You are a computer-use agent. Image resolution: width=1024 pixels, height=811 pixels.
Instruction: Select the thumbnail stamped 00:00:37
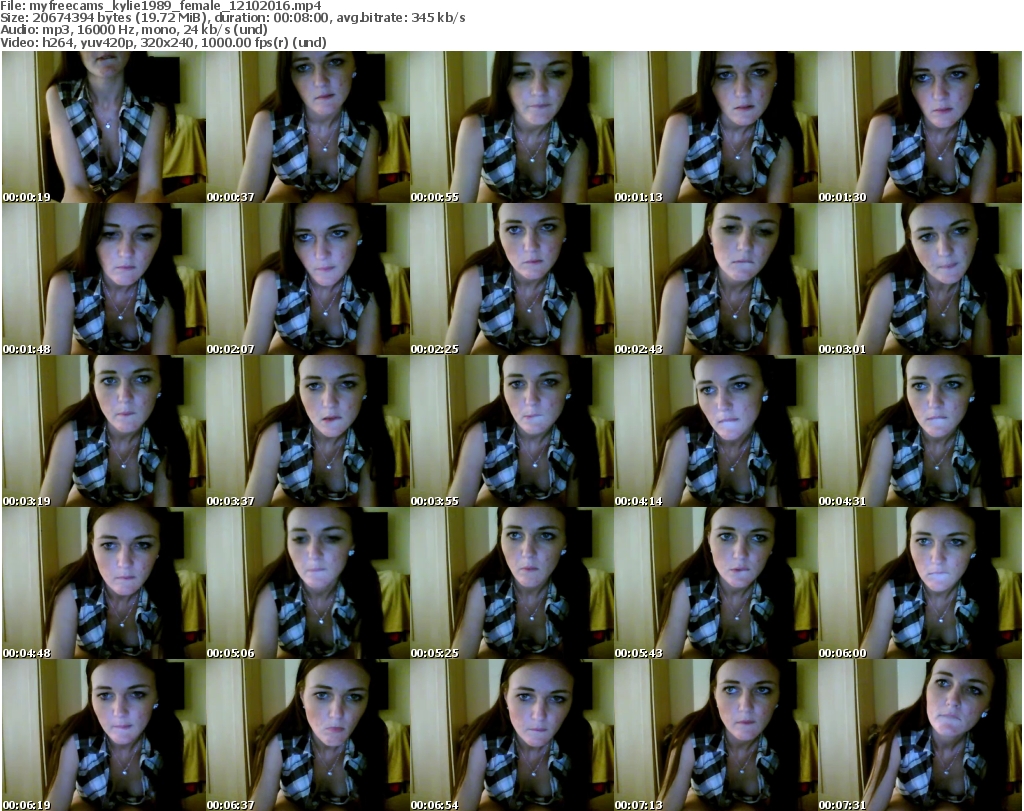coord(308,127)
